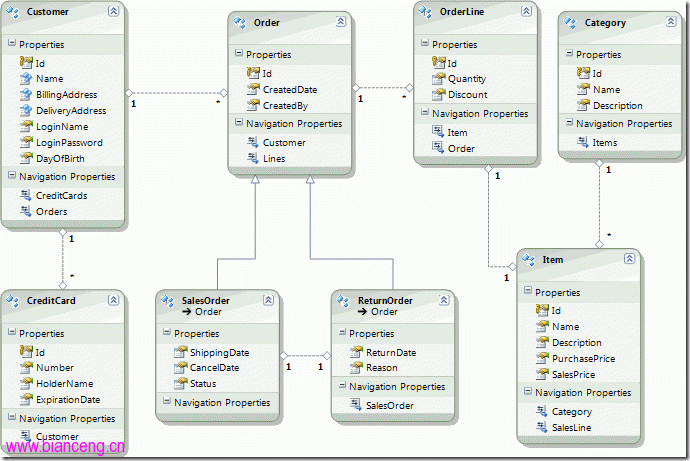The image size is (690, 461).
Task: Select the key icon beside Order's Id
Action: click(253, 73)
